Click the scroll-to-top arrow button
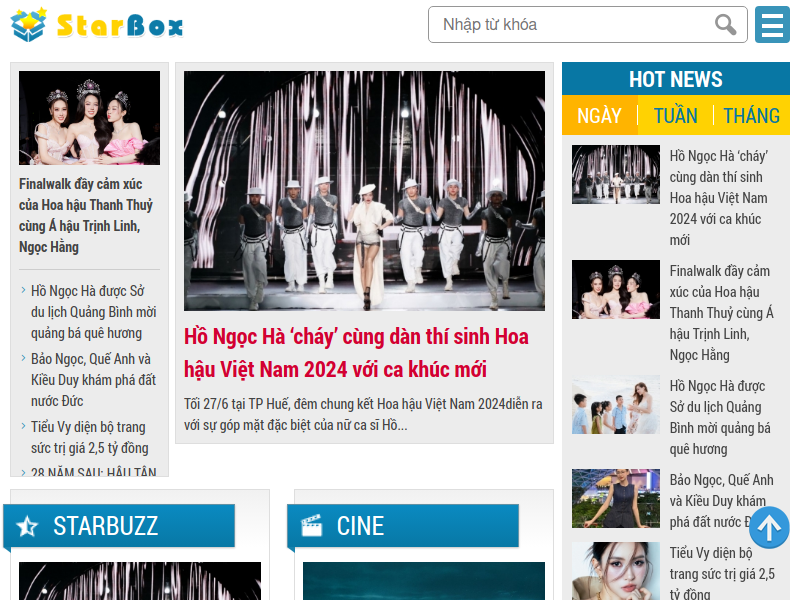The height and width of the screenshot is (600, 800). [x=769, y=528]
